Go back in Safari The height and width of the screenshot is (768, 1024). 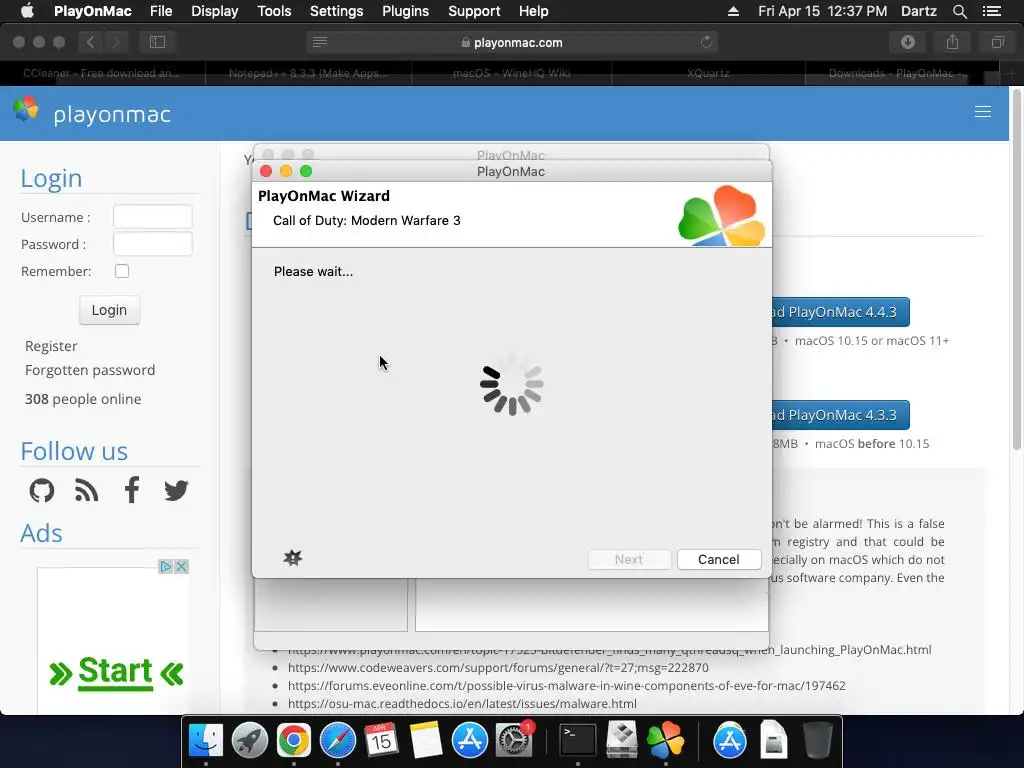click(91, 42)
